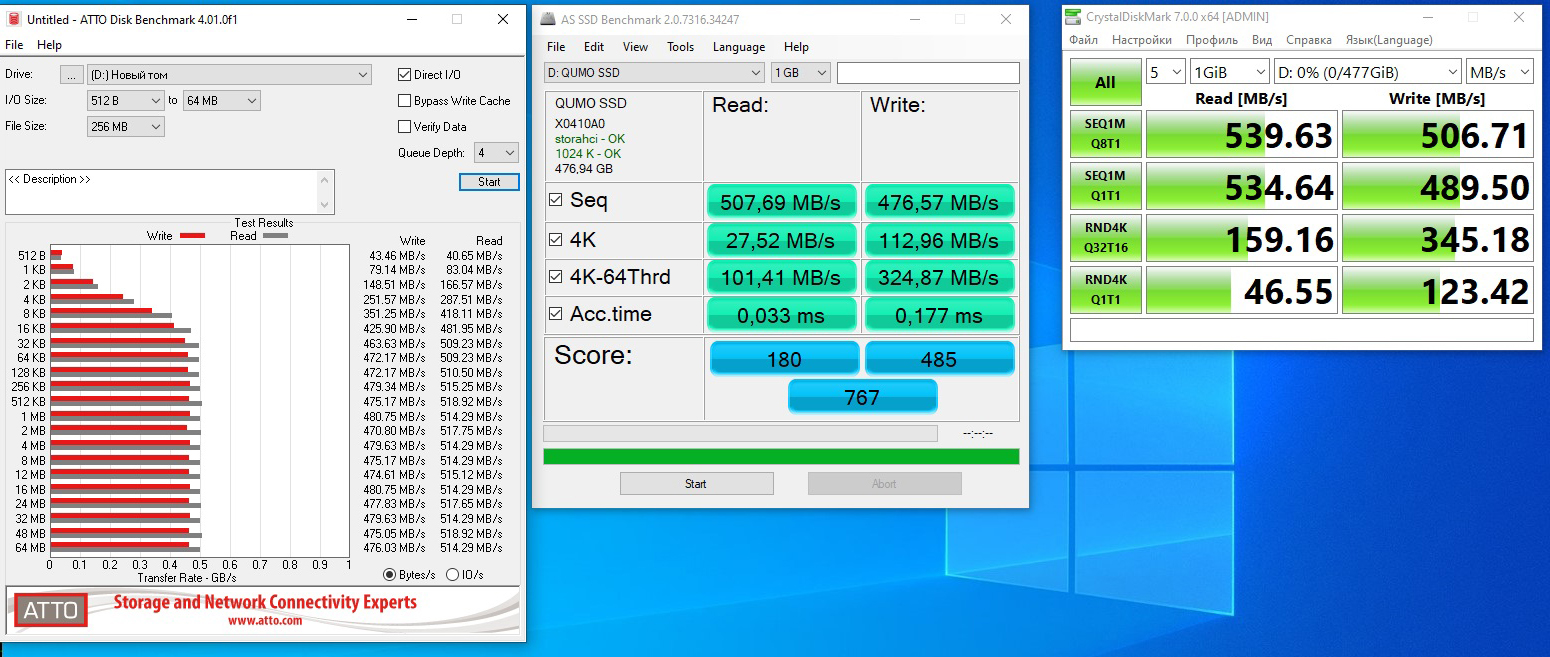Open the Справка menu in CrystalDiskMark
The image size is (1550, 657).
click(1309, 40)
